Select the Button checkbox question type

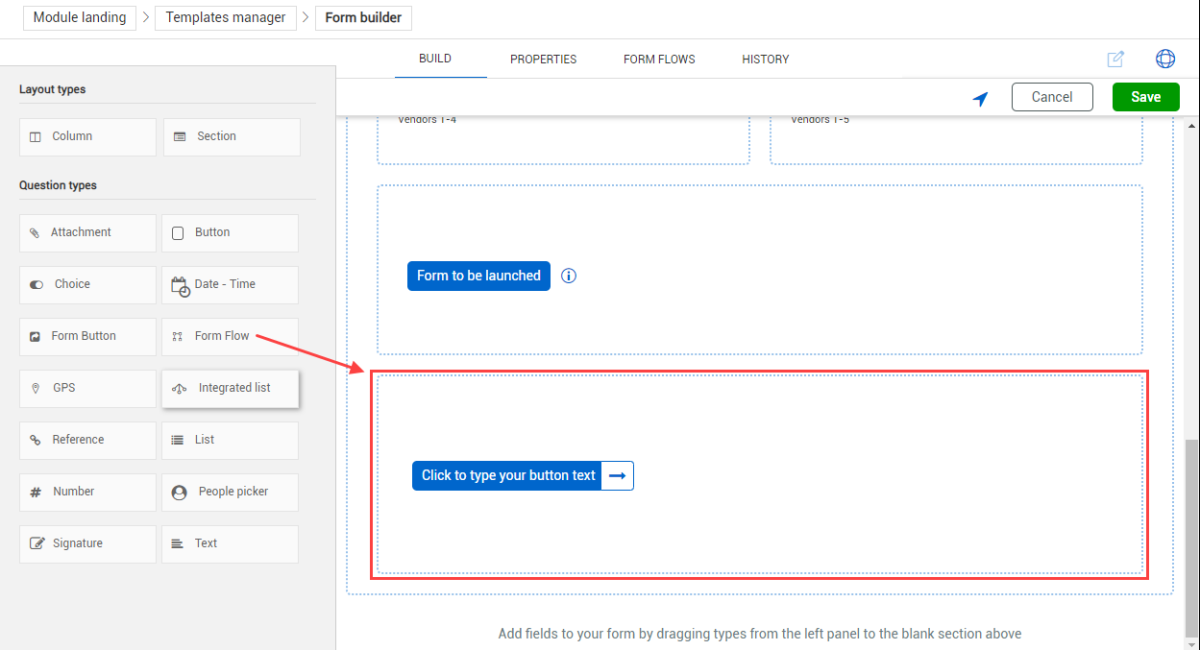coord(230,233)
